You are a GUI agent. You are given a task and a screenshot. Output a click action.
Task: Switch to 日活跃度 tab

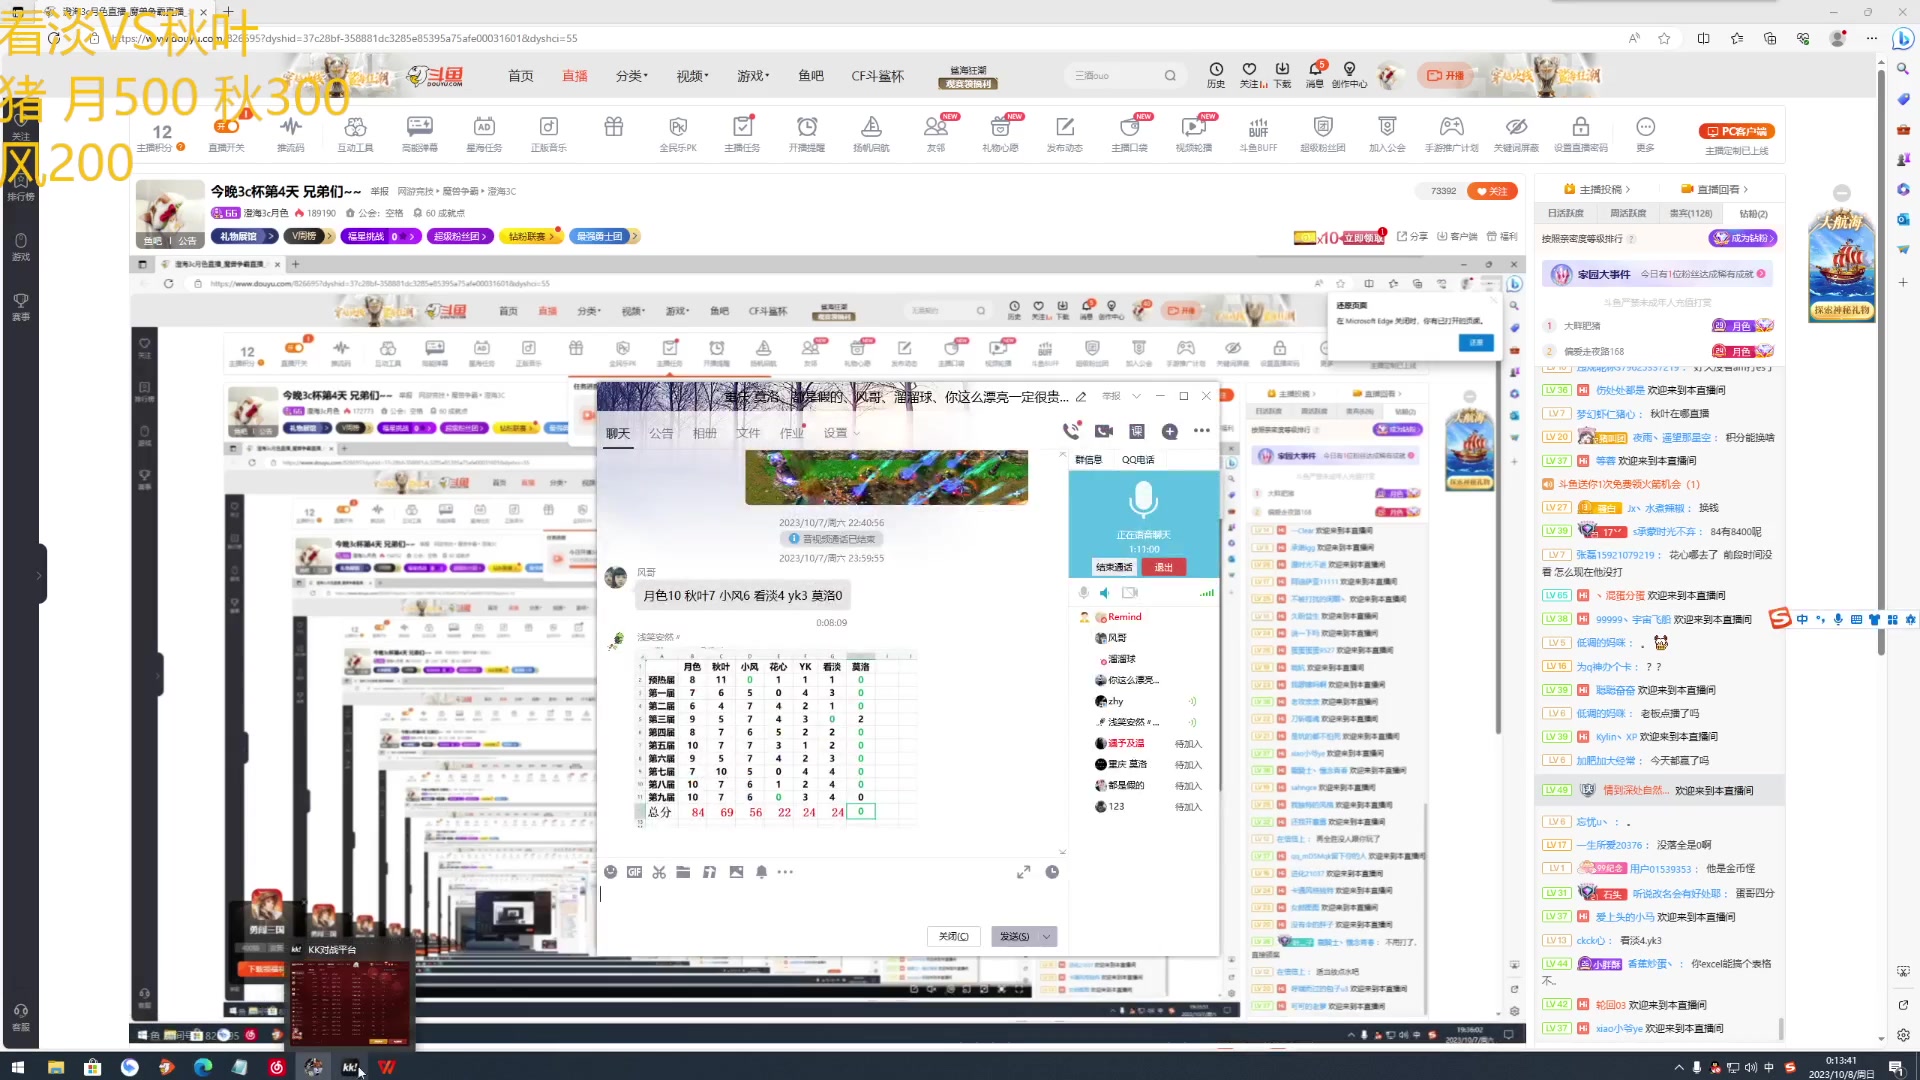tap(1566, 213)
